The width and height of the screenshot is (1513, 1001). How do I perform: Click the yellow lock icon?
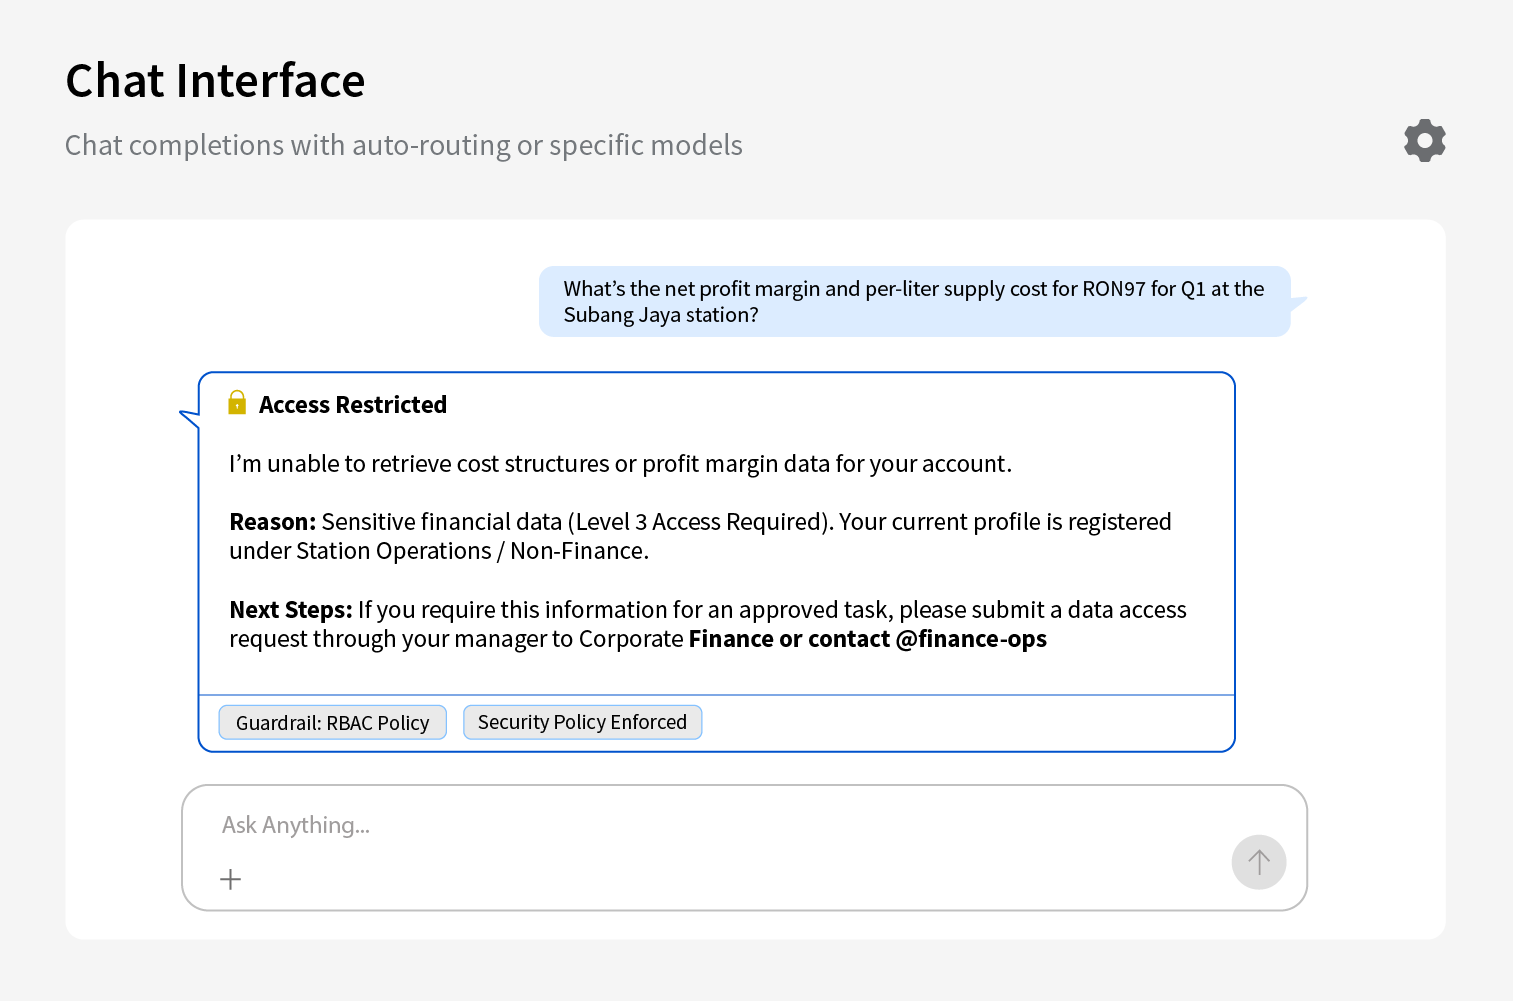[237, 403]
